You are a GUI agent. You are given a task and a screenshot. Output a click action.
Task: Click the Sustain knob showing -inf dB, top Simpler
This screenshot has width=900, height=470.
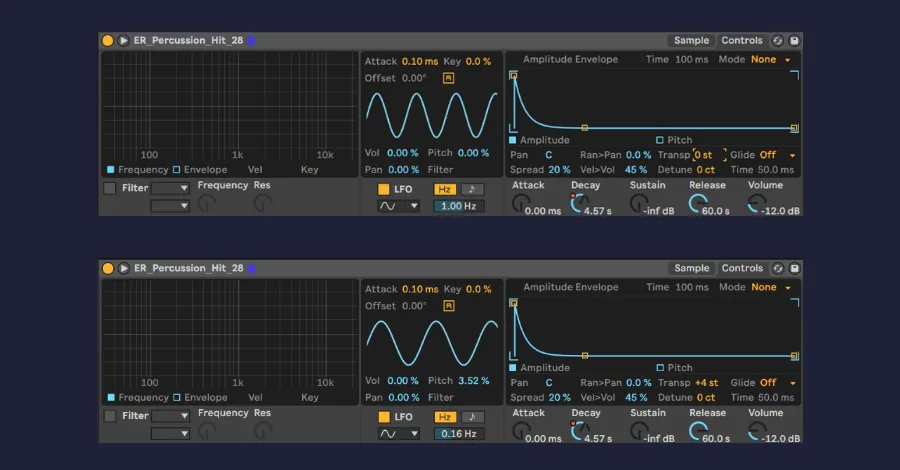[x=638, y=203]
